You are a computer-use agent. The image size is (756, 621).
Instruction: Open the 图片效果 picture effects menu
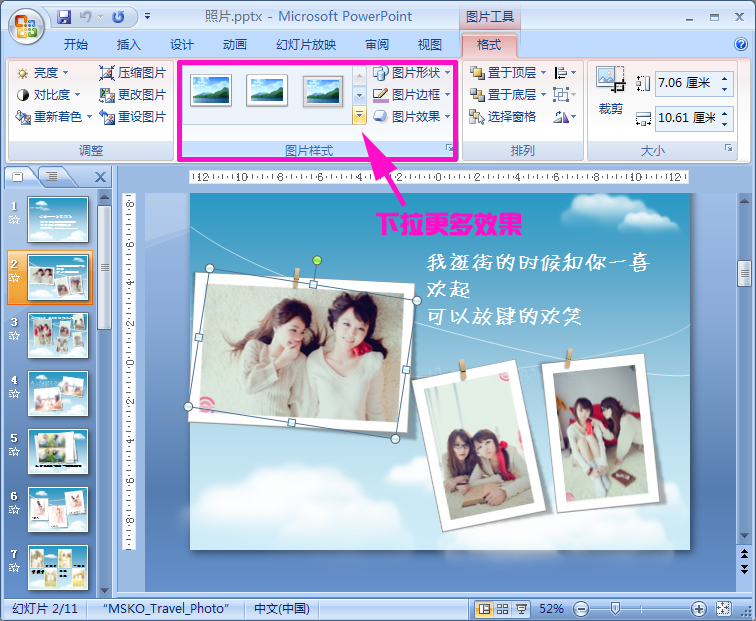click(412, 117)
